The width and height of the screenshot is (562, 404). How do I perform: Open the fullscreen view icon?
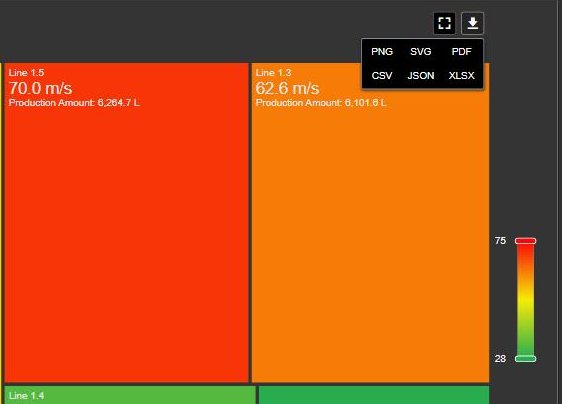click(444, 23)
